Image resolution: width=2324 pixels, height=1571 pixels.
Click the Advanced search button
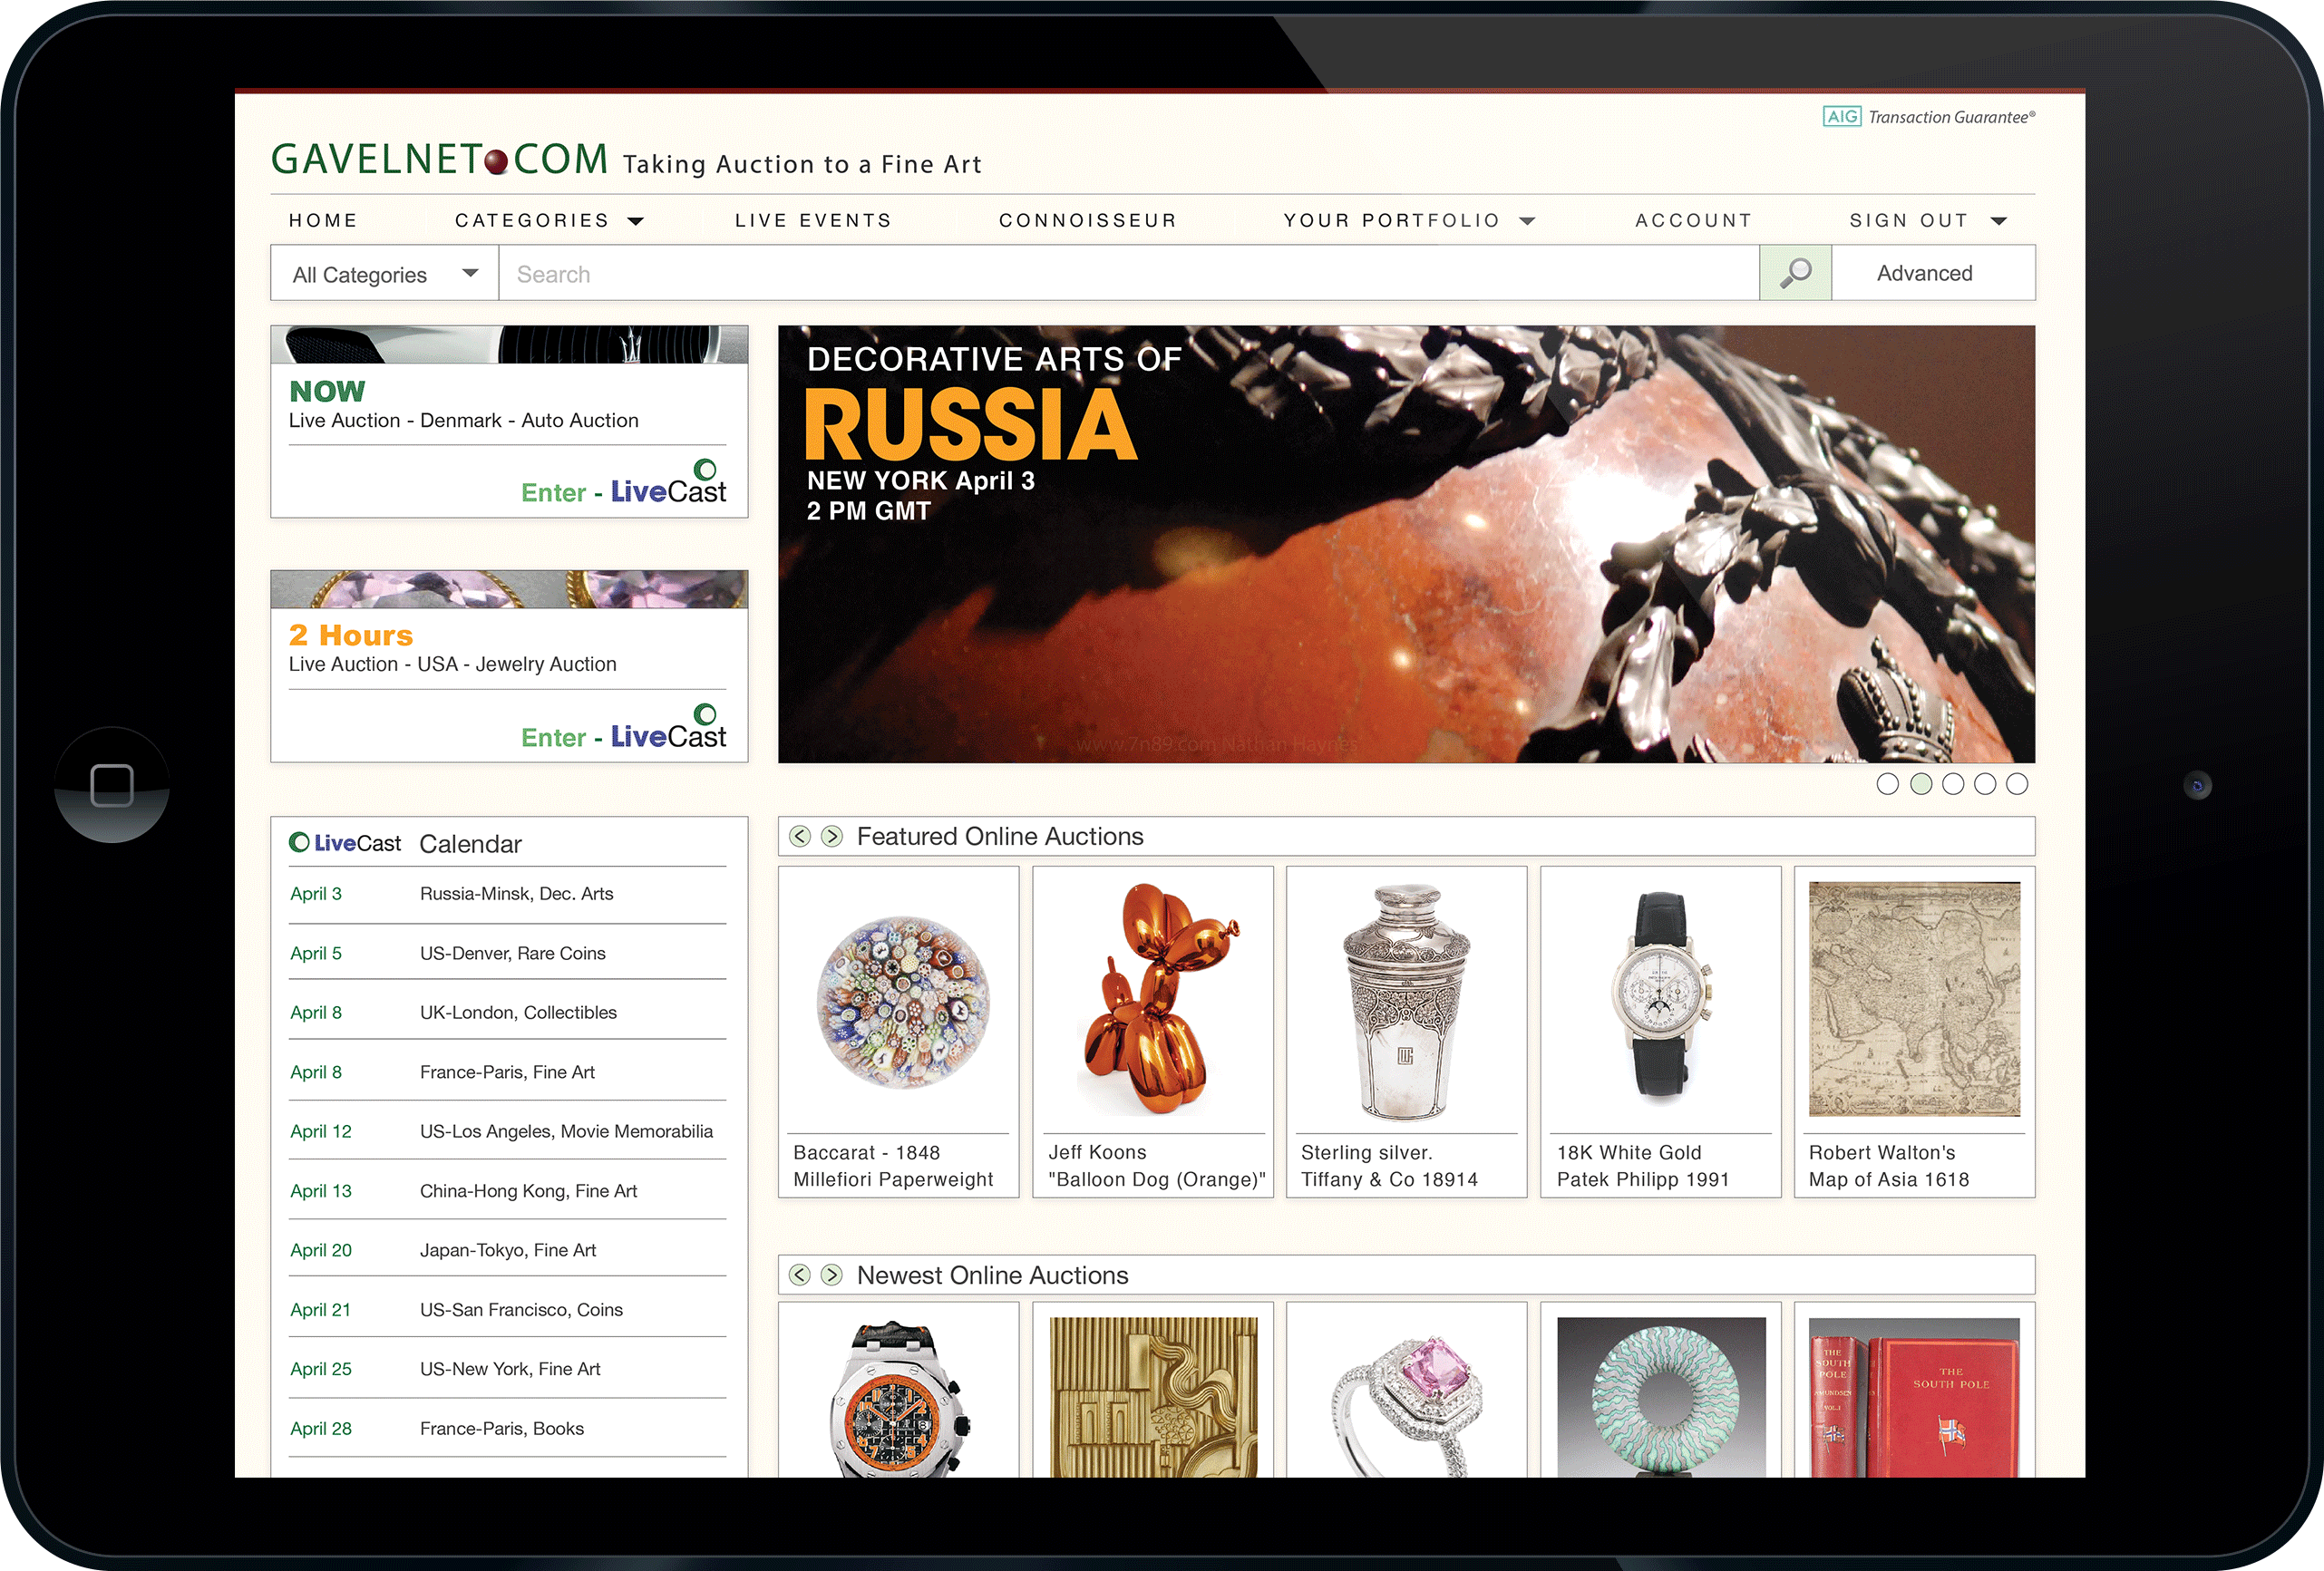[1924, 273]
